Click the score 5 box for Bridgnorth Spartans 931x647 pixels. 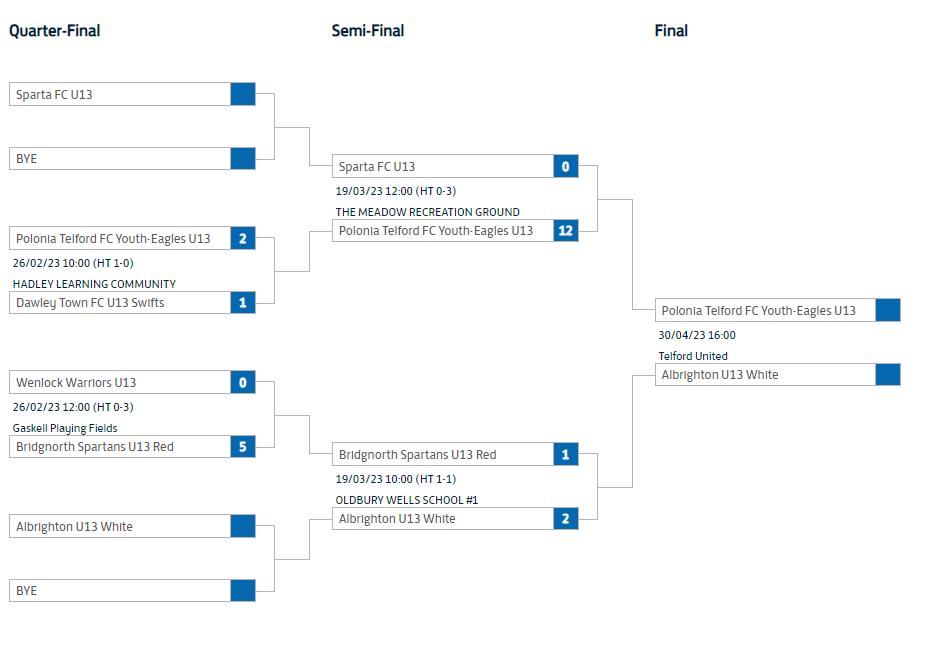point(242,447)
